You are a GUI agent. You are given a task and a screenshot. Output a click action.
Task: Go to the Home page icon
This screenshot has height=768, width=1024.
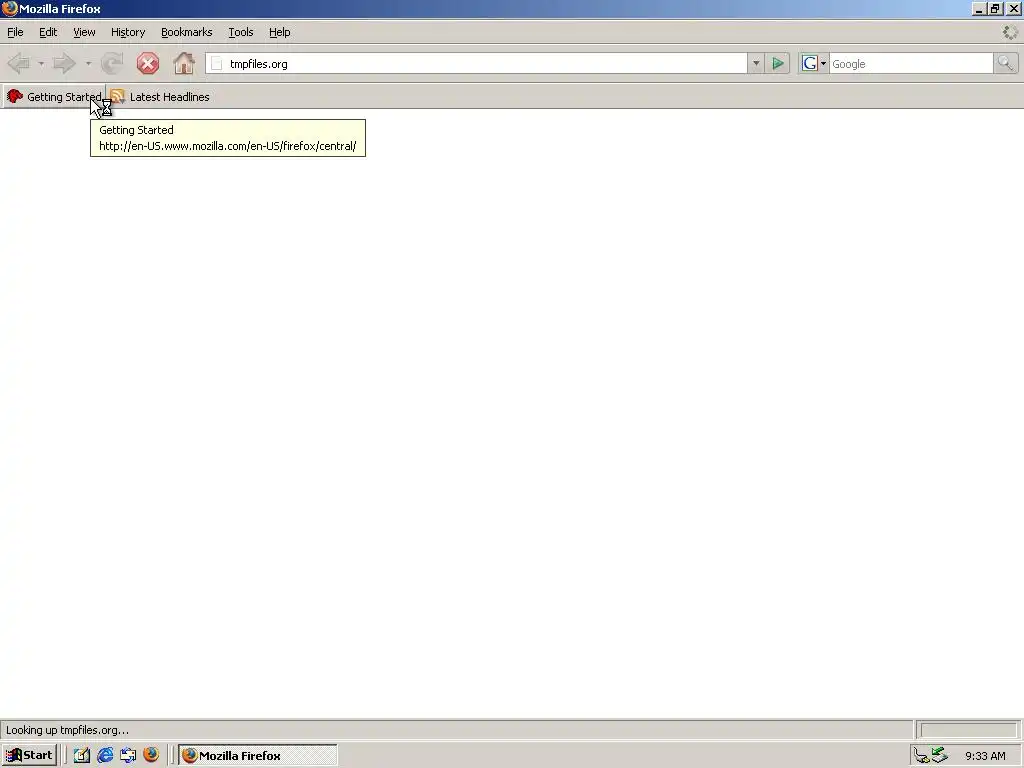184,63
